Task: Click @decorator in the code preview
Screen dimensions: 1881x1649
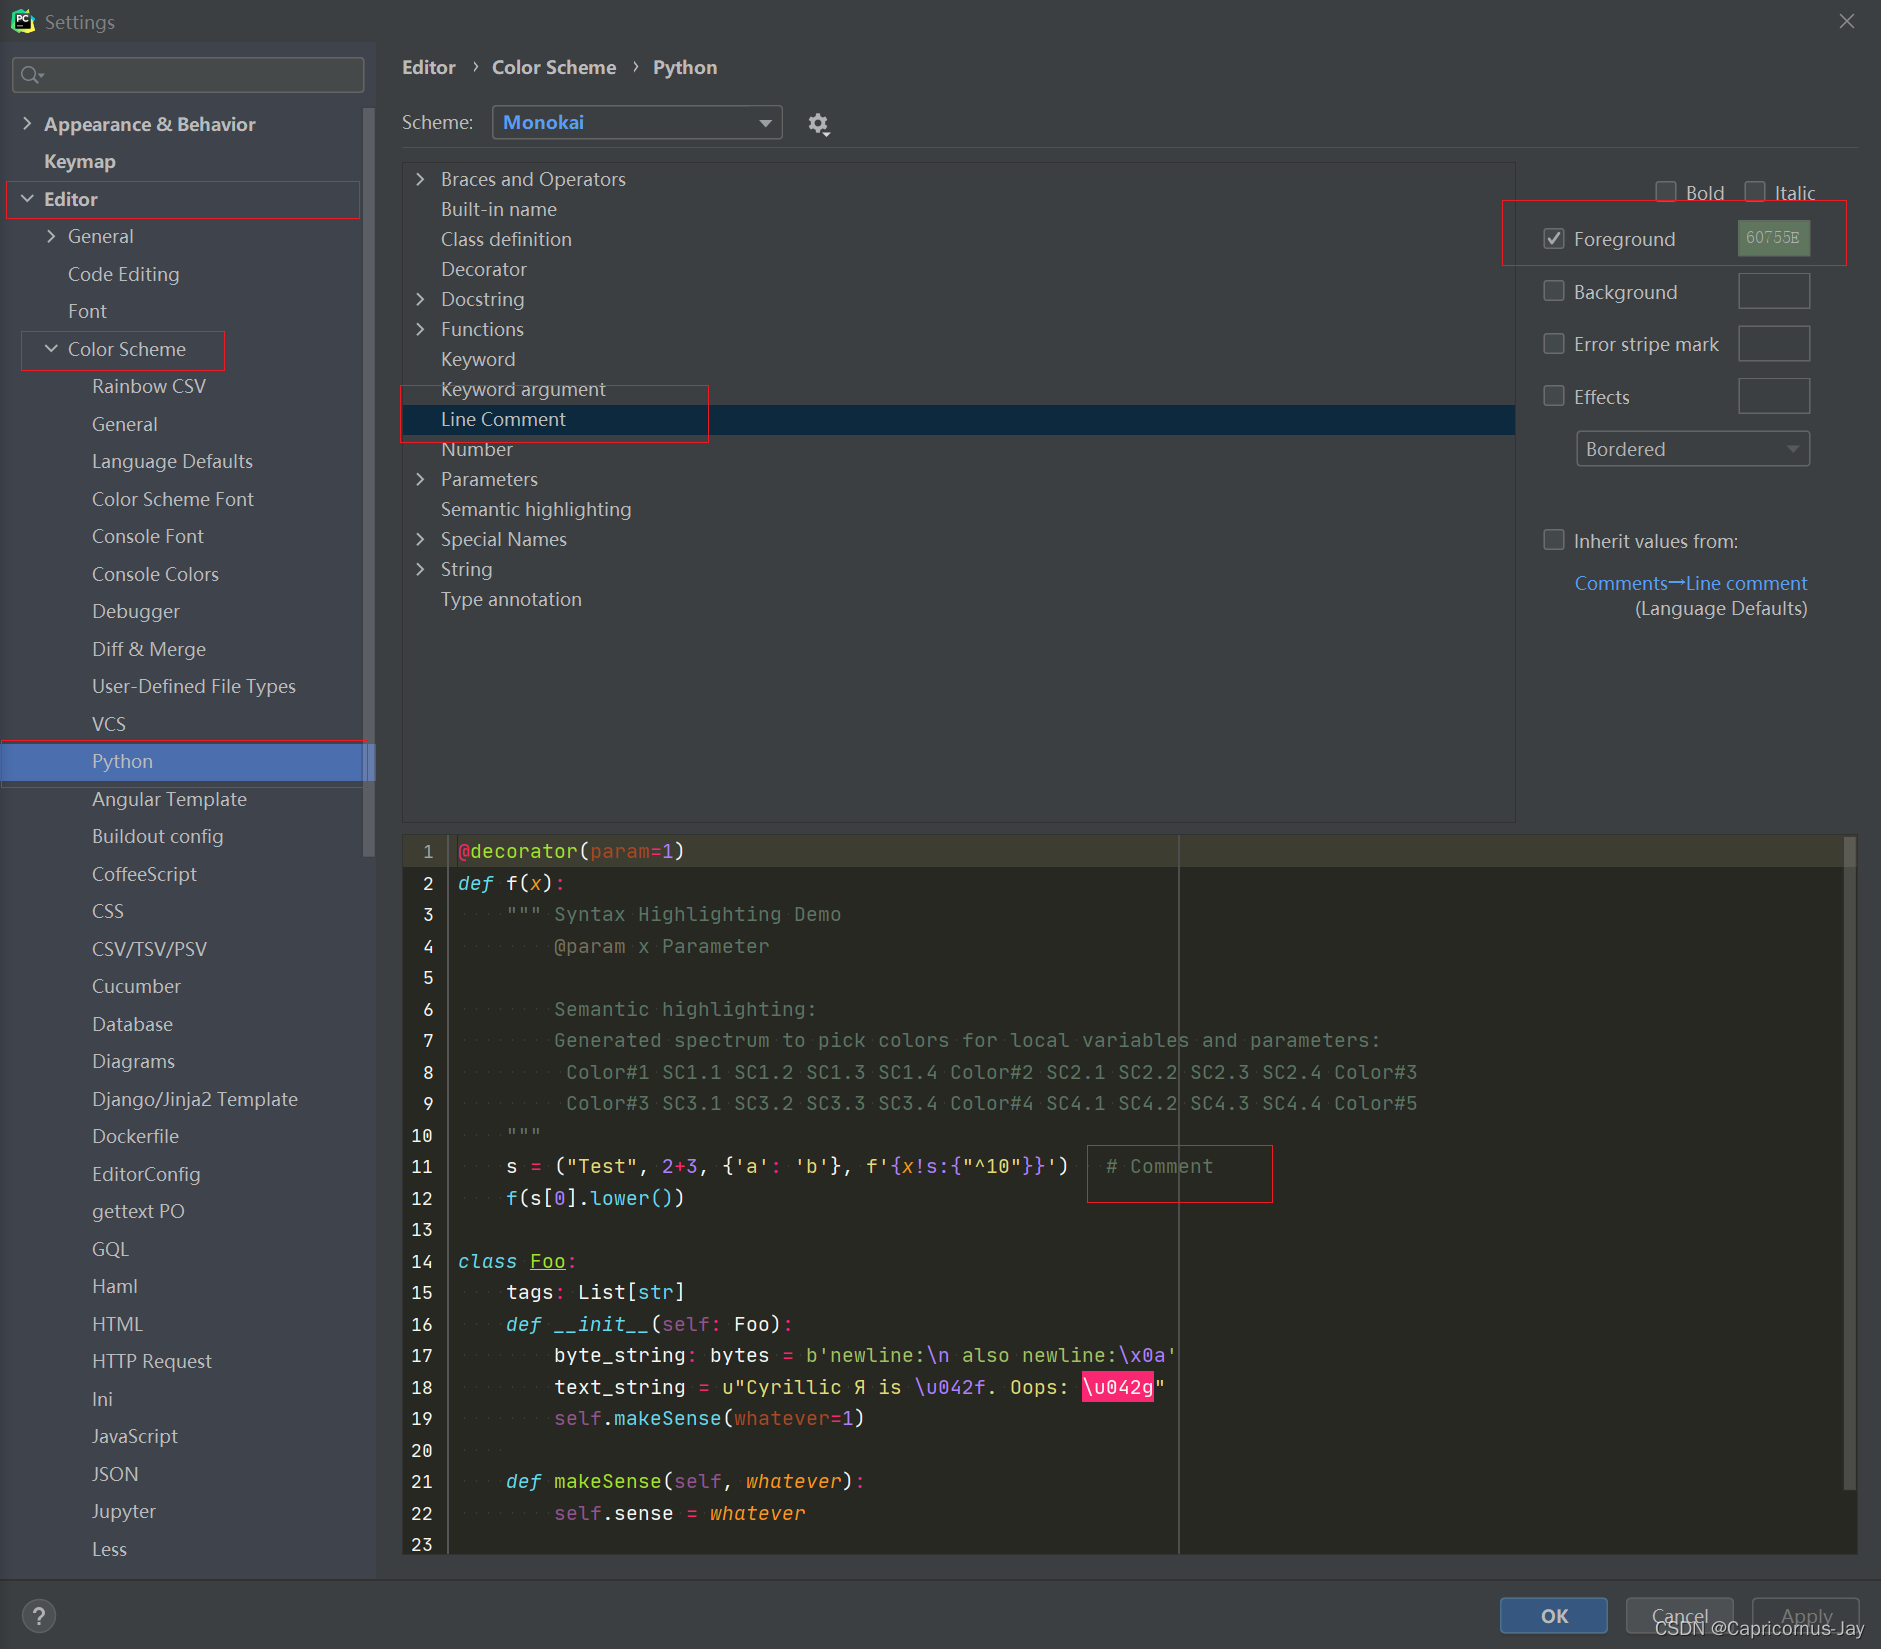Action: (517, 851)
